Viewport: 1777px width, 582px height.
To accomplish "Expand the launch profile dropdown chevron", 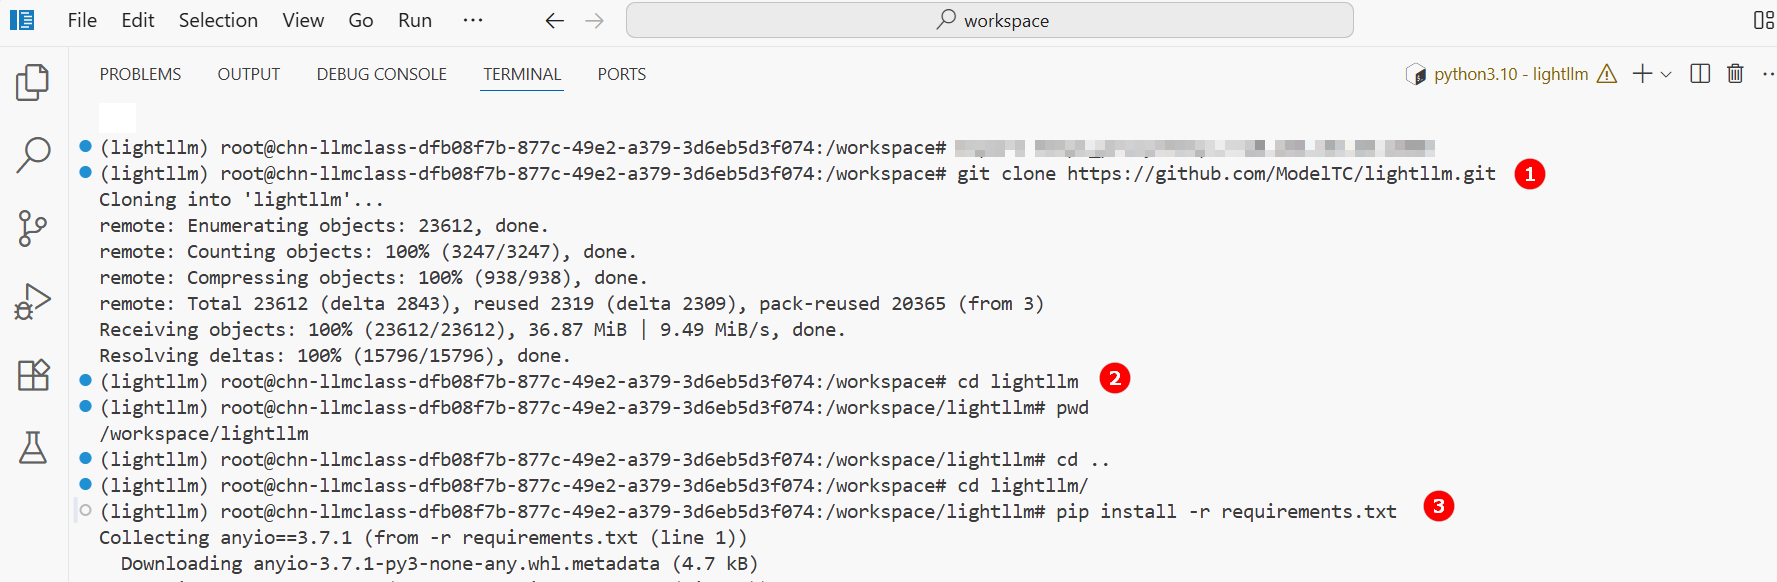I will (1666, 74).
